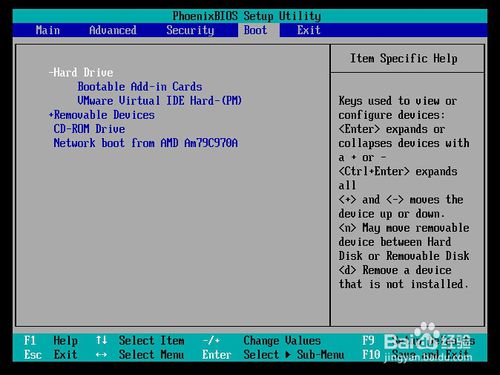500x375 pixels.
Task: Click the Item Specific Help header
Action: coord(404,58)
